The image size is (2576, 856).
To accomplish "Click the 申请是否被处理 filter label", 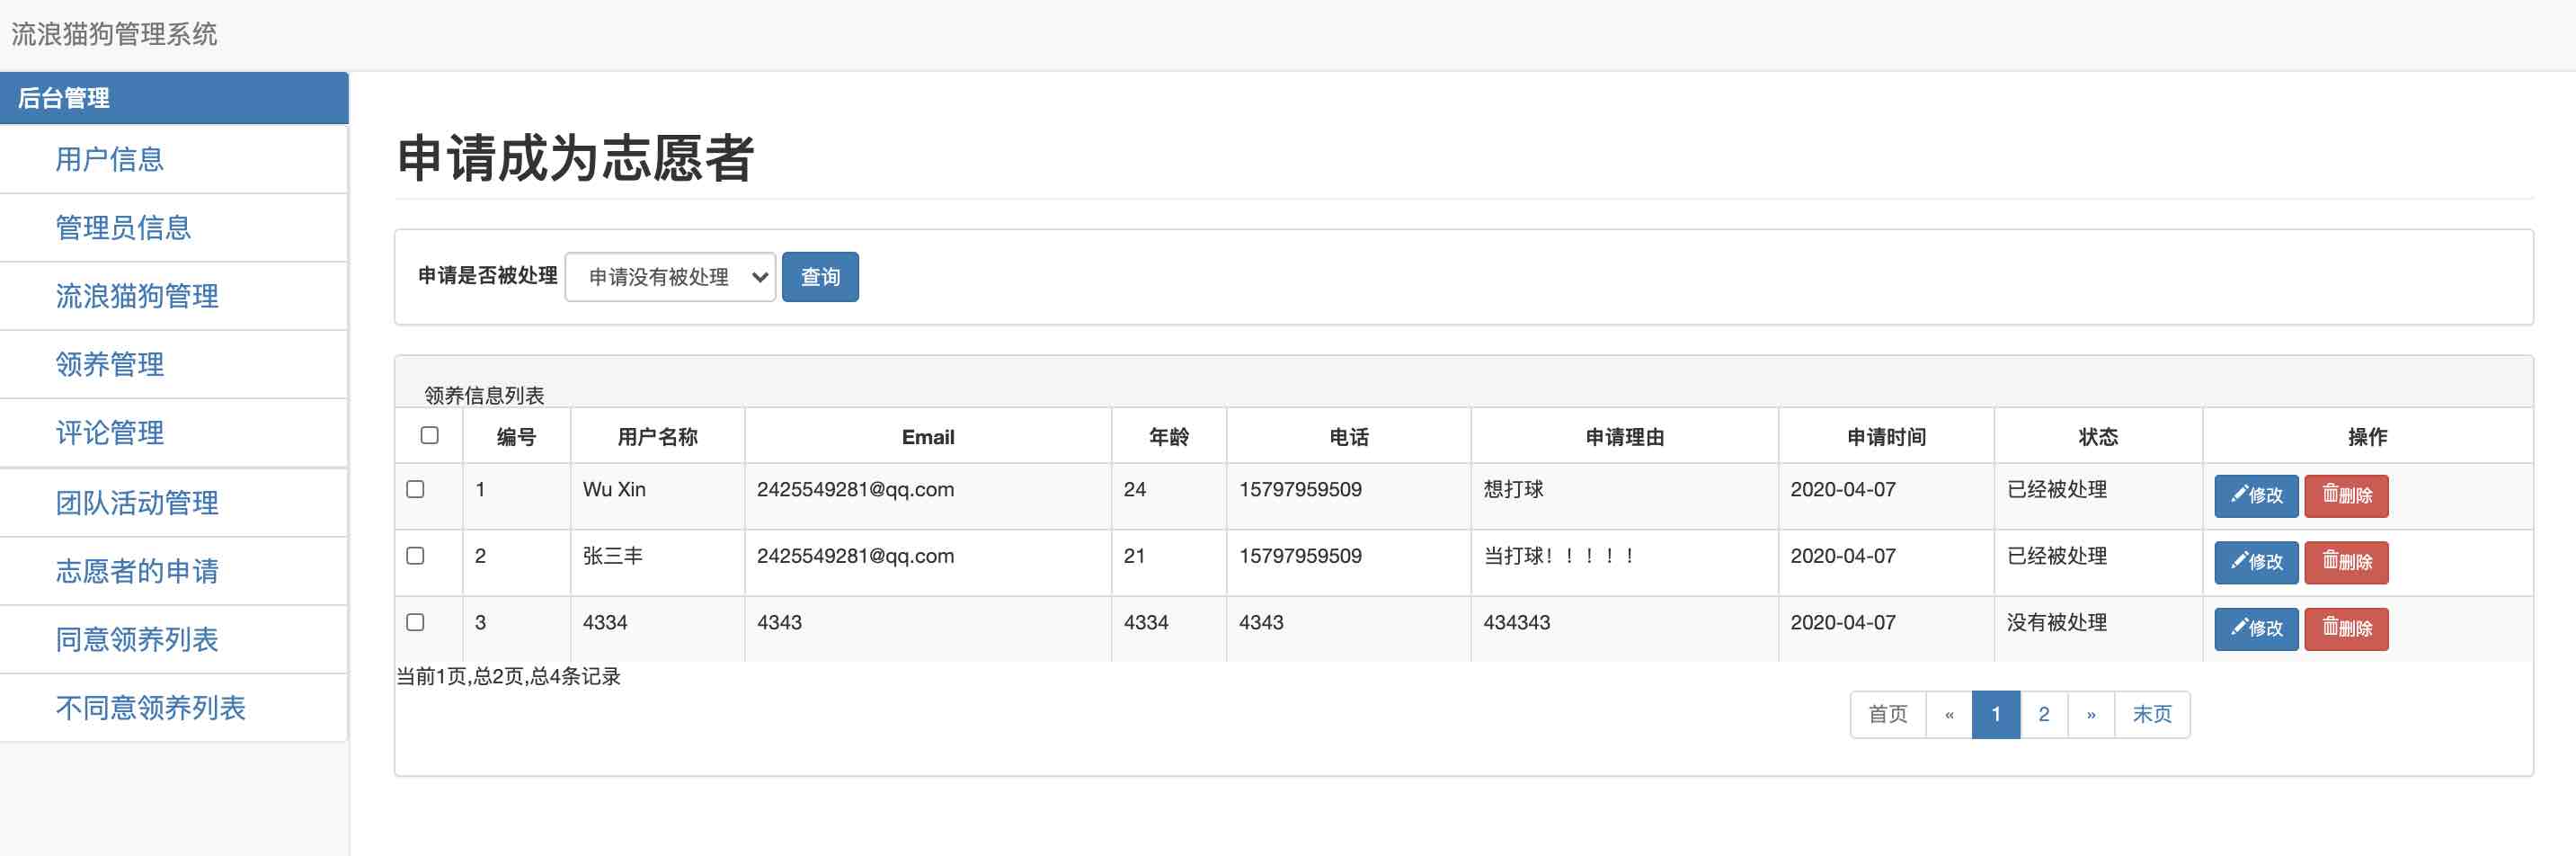I will tap(487, 276).
